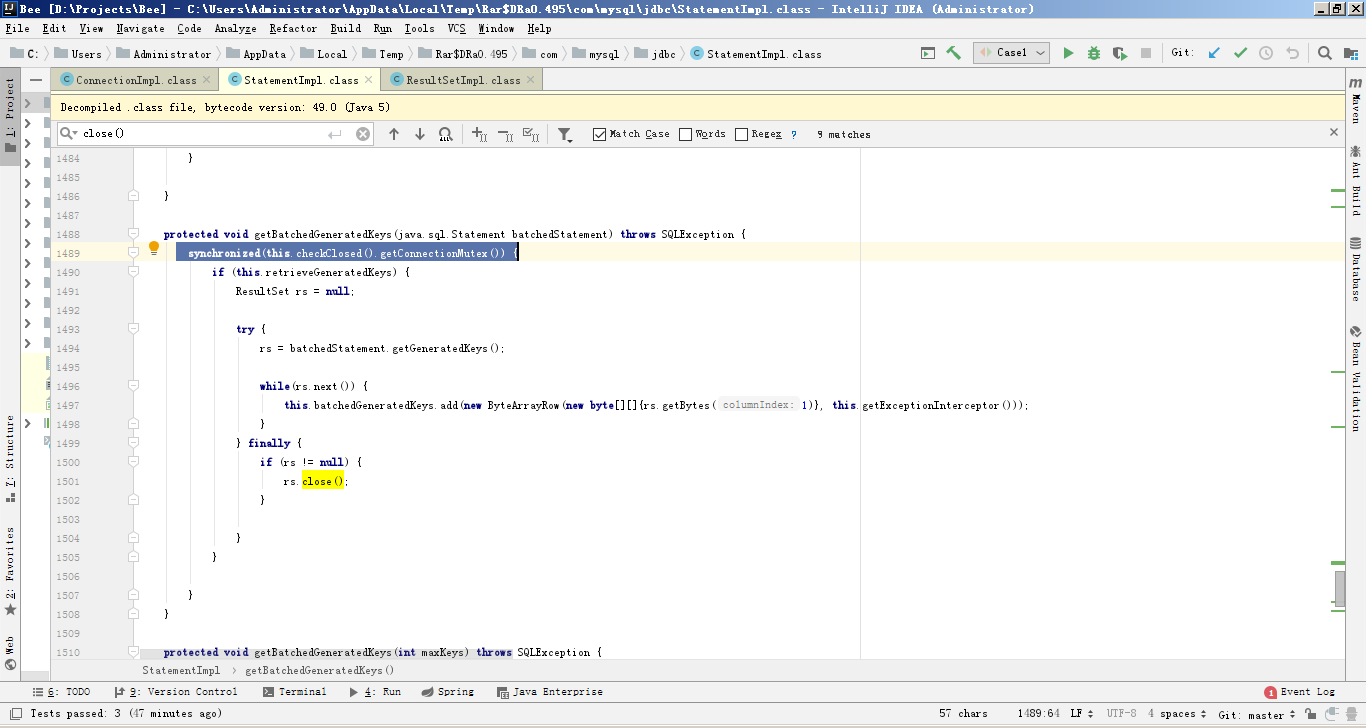Viewport: 1366px width, 728px height.
Task: Open the search filter dropdown
Action: (x=565, y=134)
